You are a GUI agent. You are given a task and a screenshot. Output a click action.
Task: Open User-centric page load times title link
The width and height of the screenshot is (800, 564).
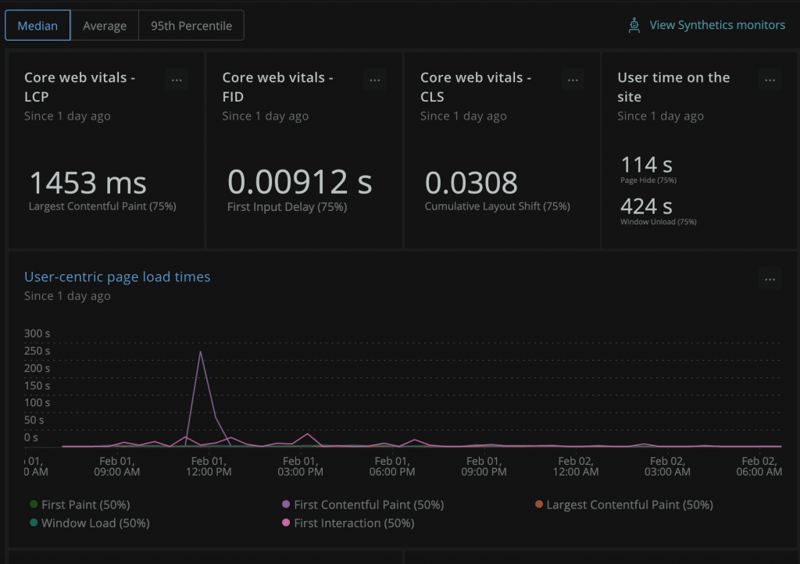tap(117, 277)
